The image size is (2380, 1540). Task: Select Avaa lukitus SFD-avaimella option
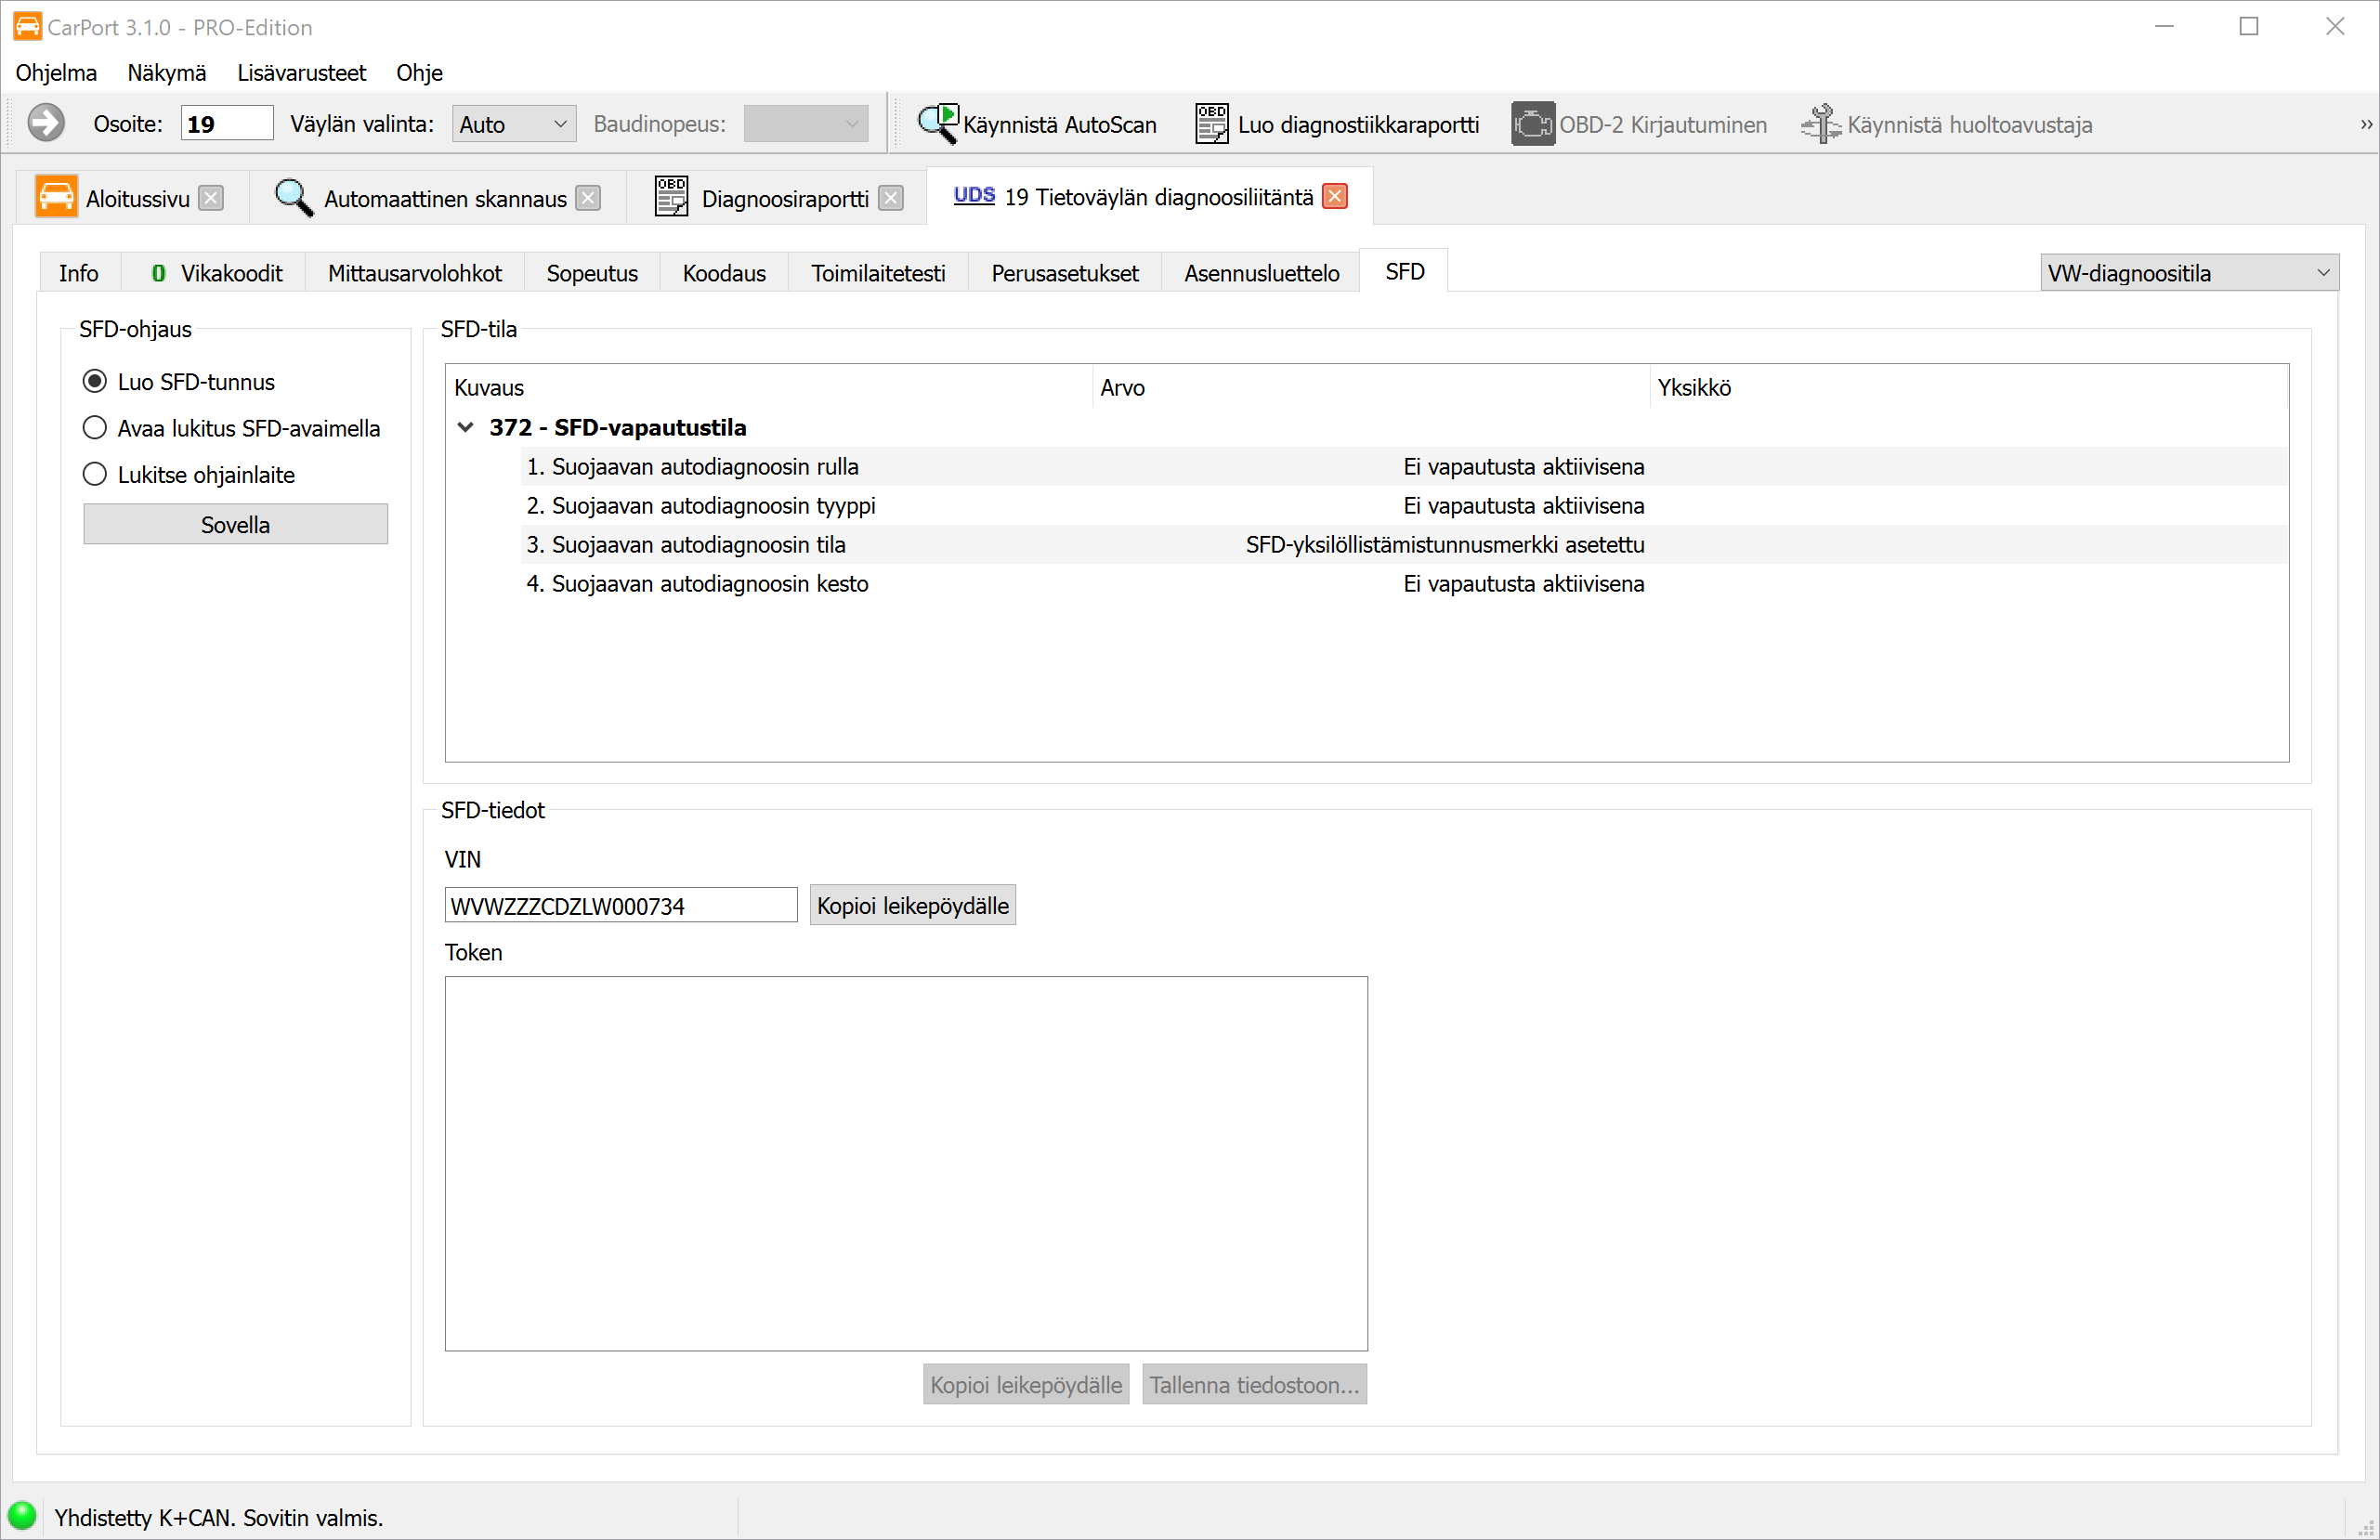(95, 428)
